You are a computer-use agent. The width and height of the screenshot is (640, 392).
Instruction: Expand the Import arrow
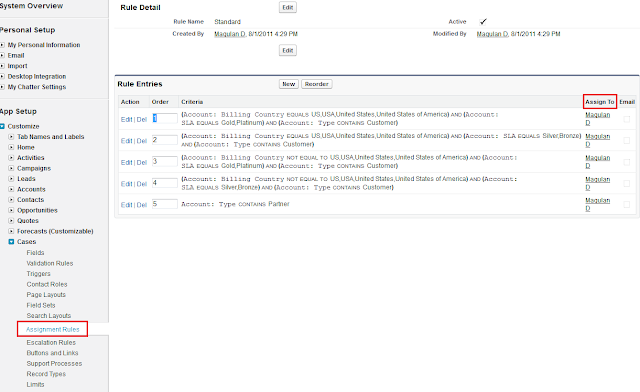tap(2, 66)
